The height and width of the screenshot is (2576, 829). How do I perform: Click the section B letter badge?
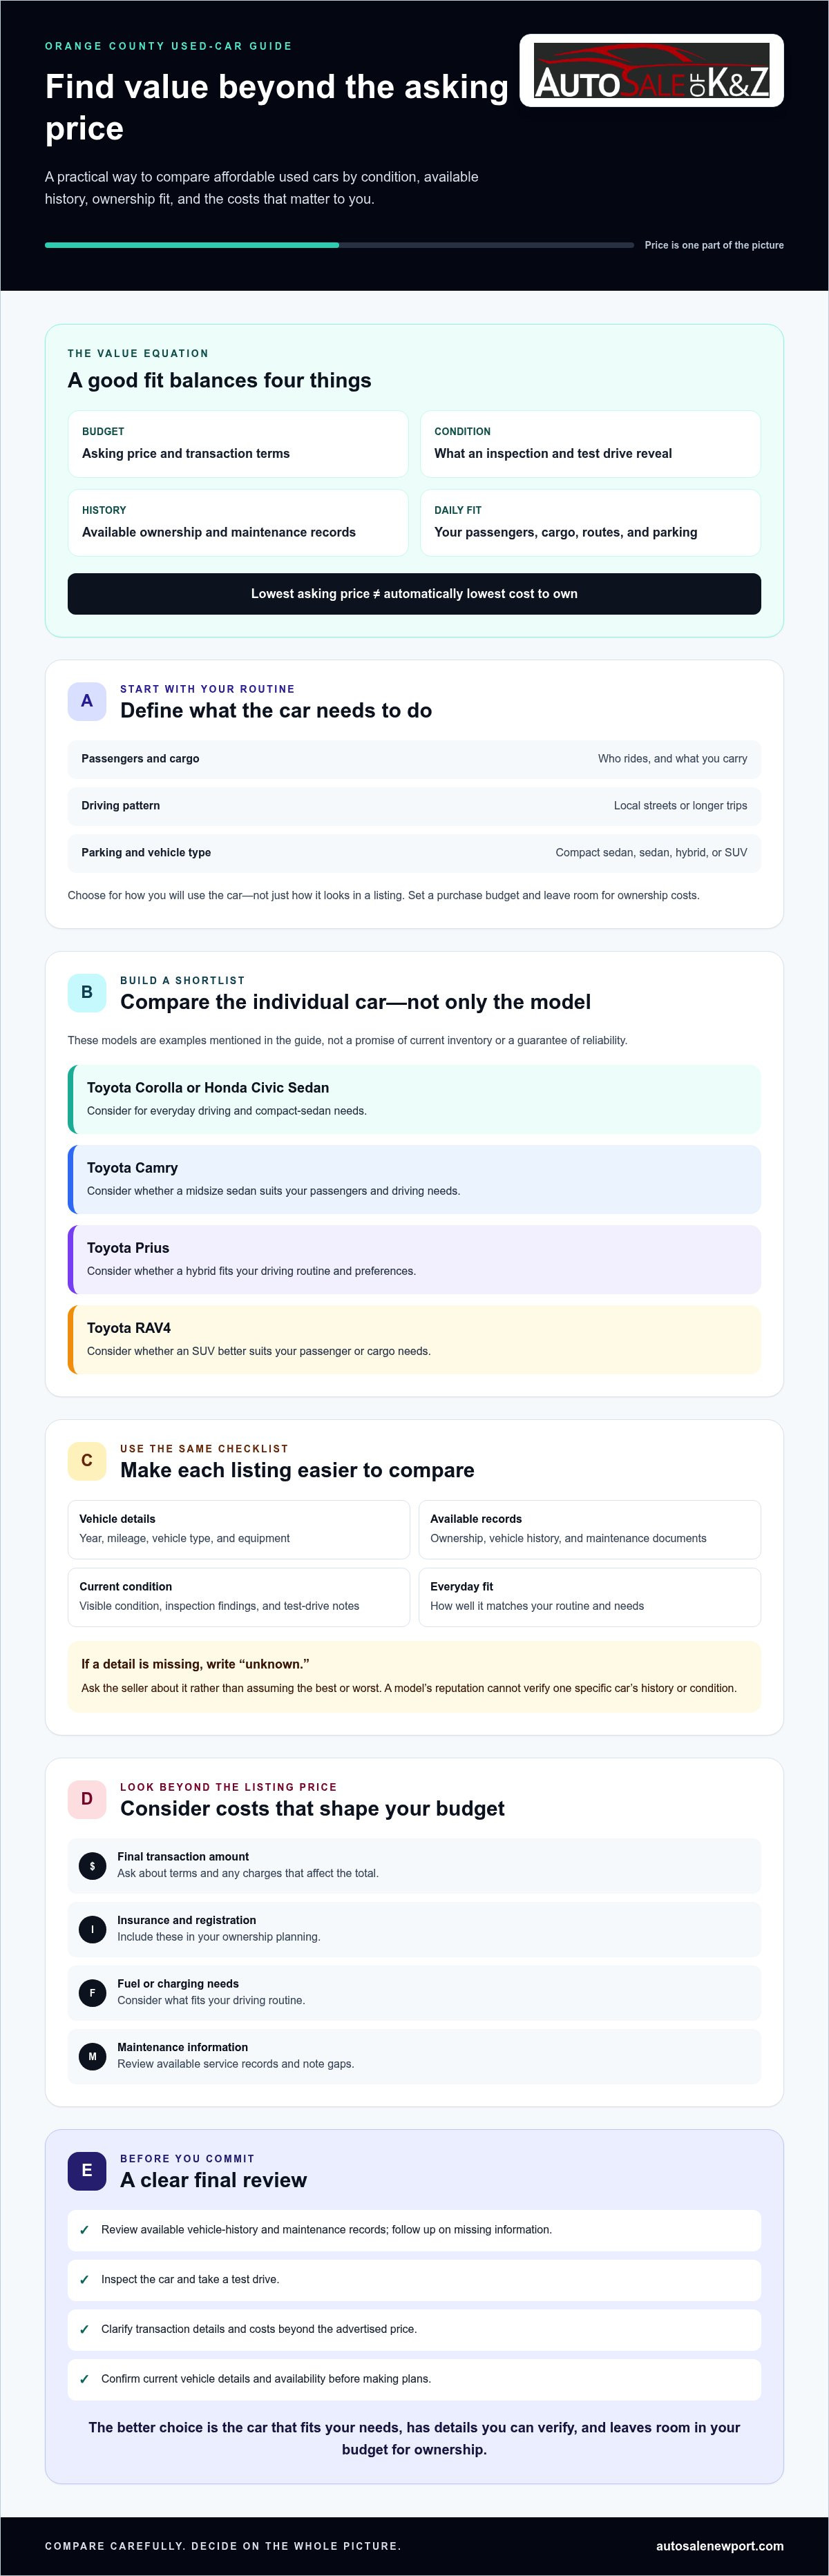pos(87,992)
